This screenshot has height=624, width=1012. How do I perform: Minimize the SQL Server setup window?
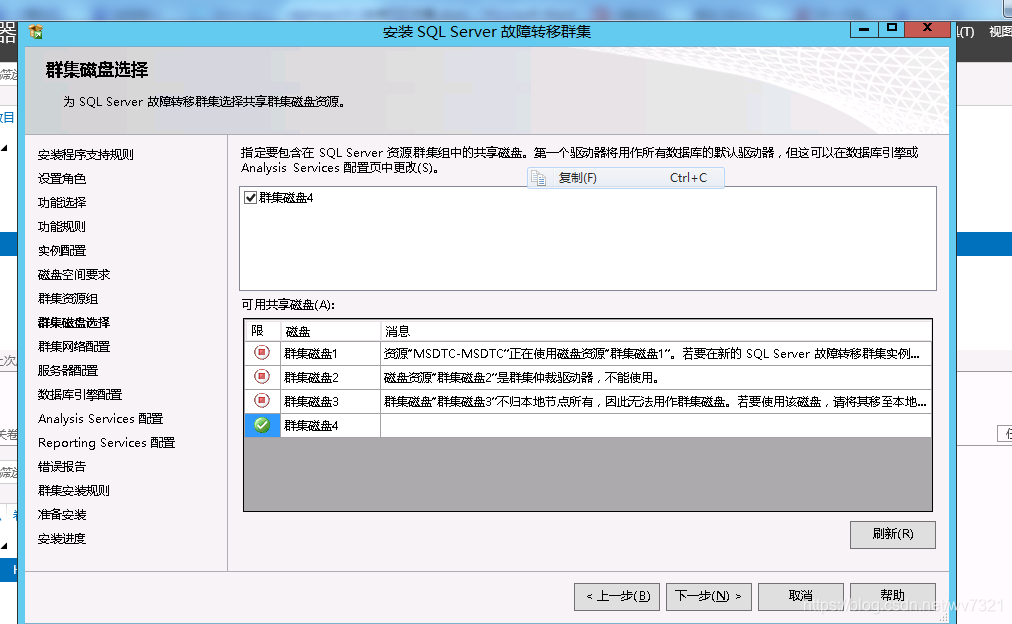click(x=864, y=29)
